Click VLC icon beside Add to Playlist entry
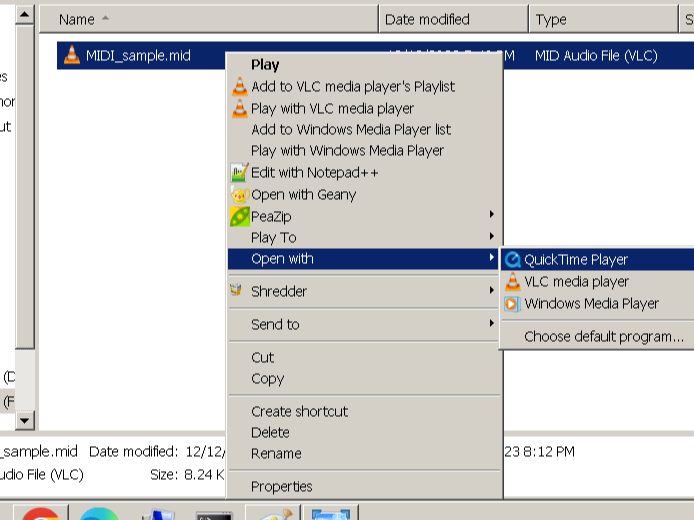This screenshot has width=694, height=520. (x=239, y=86)
